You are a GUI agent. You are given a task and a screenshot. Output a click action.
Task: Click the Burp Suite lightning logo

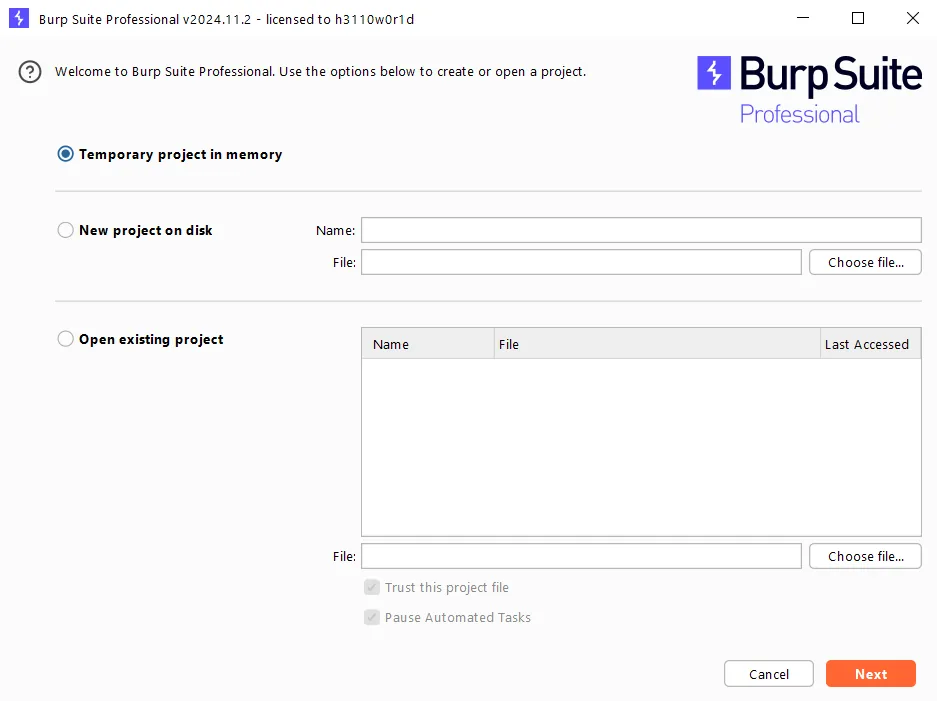point(714,73)
